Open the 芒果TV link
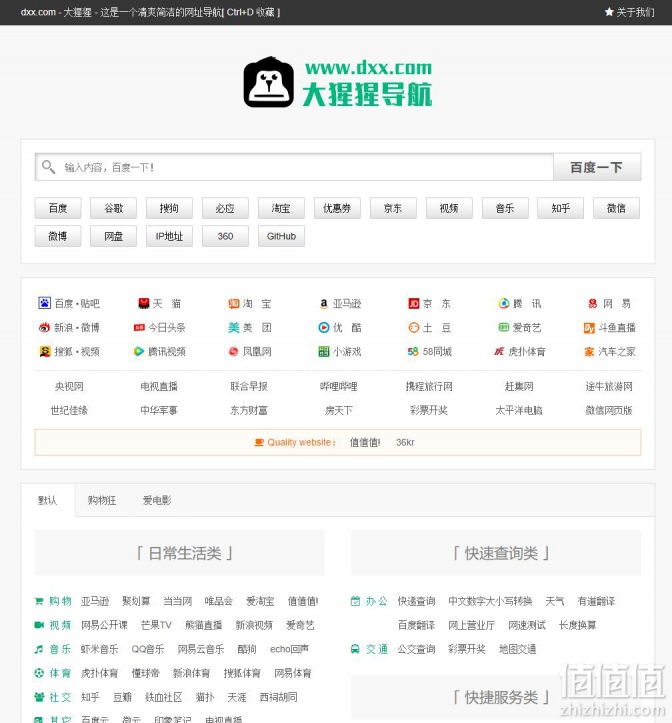This screenshot has width=672, height=723. point(156,625)
